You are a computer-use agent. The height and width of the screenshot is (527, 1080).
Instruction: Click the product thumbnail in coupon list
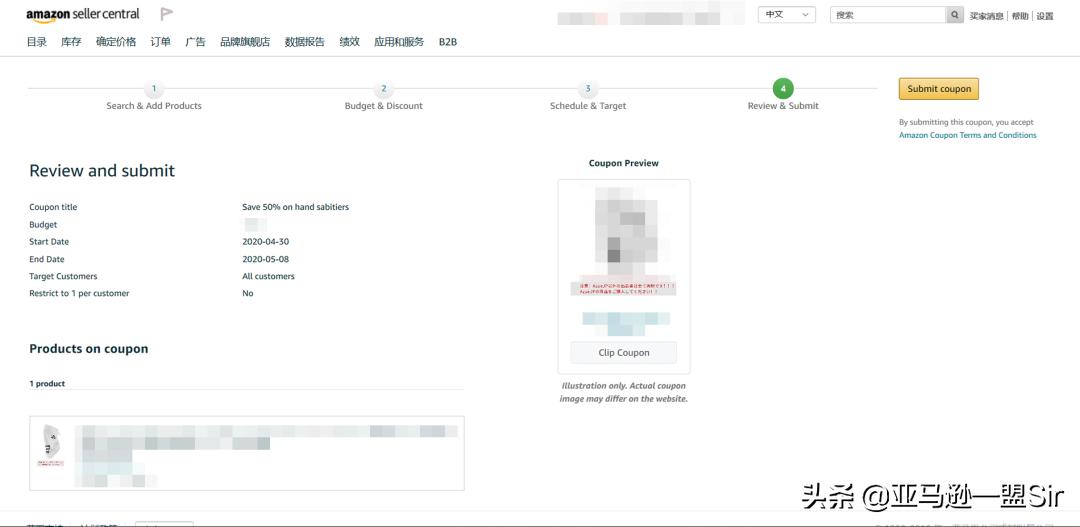coord(50,446)
